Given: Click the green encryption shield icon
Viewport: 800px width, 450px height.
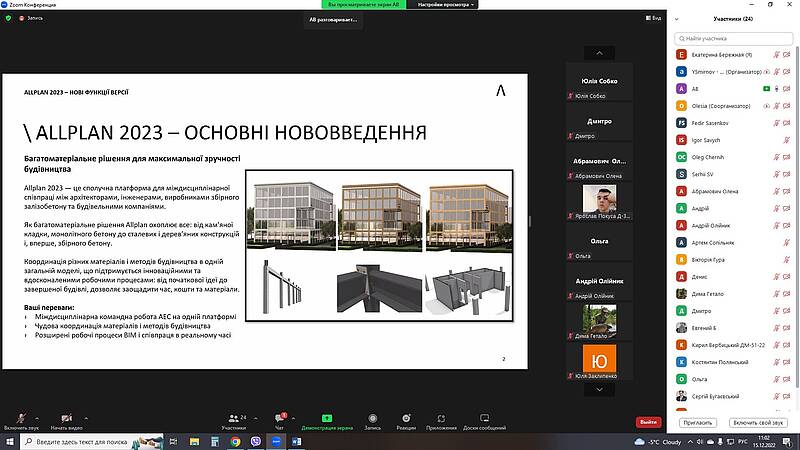Looking at the screenshot, I should [8, 18].
